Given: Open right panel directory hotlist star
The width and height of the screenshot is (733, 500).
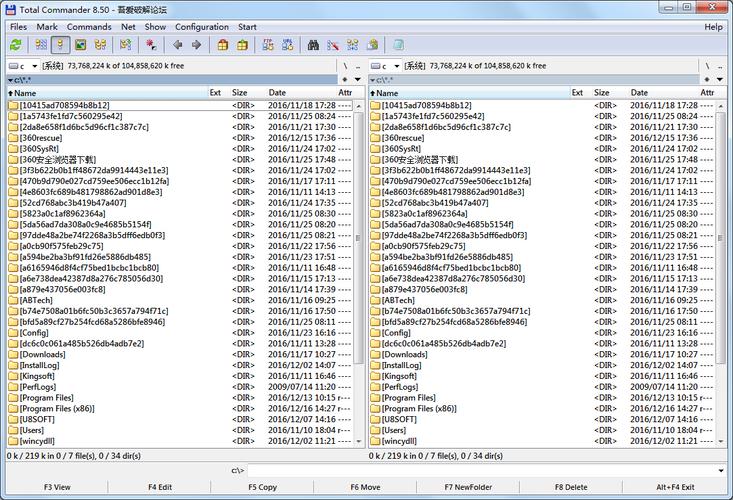Looking at the screenshot, I should [707, 79].
